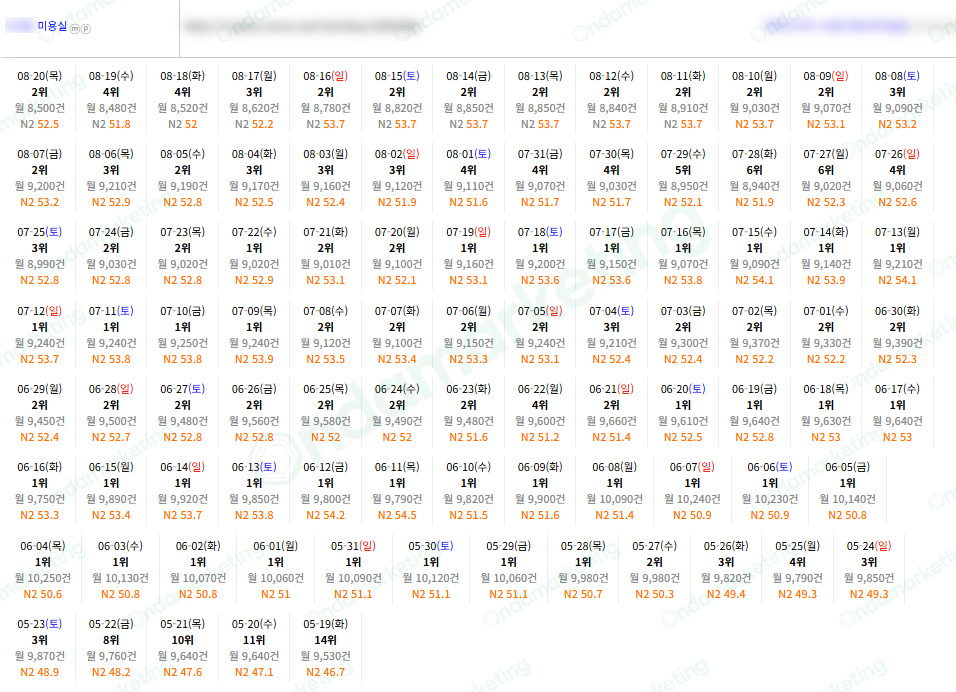The width and height of the screenshot is (956, 692).
Task: Select the 08-19(수) date label
Action: (111, 76)
